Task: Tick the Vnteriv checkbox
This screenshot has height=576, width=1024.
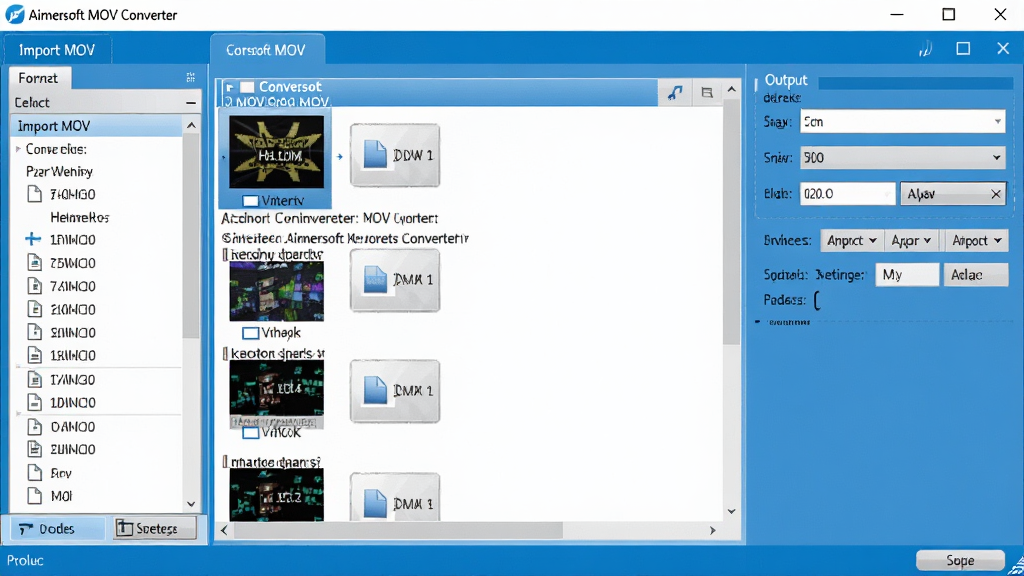Action: click(x=250, y=200)
